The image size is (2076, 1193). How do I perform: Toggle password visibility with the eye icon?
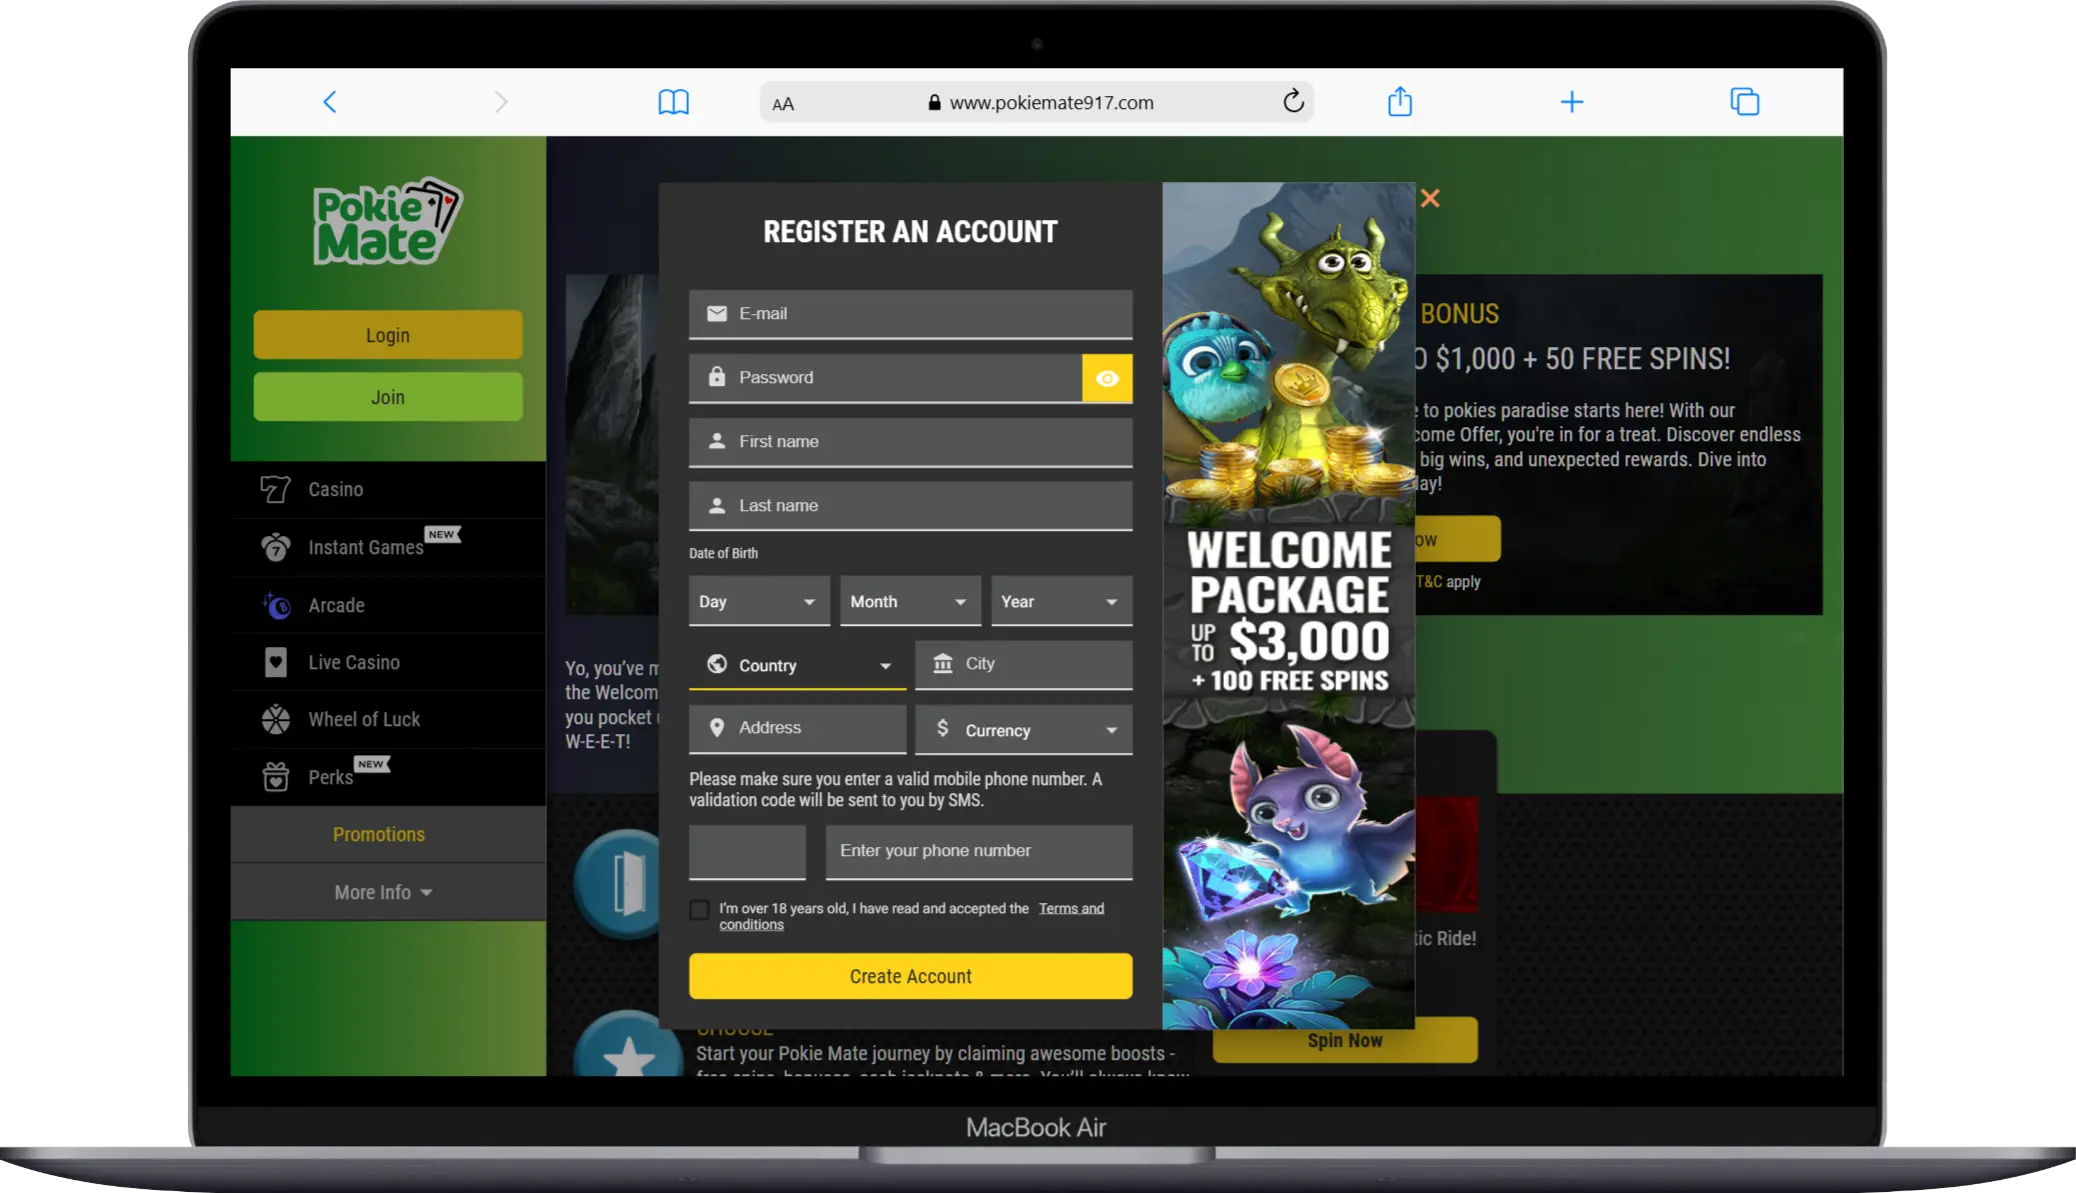pos(1107,378)
